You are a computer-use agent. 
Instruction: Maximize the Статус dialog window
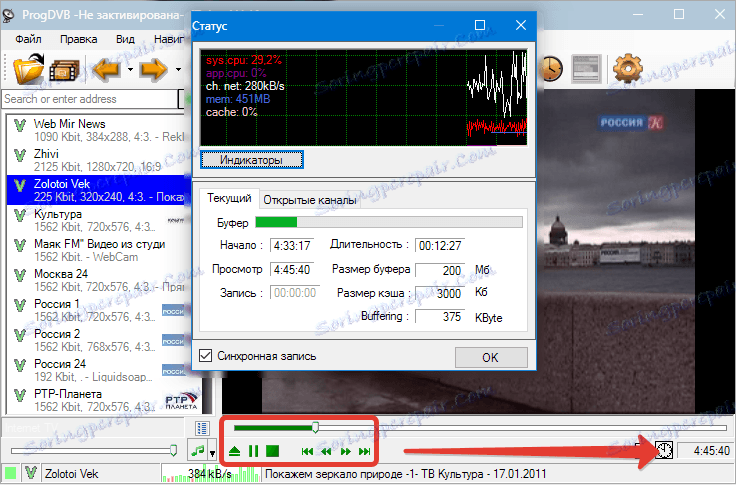480,25
